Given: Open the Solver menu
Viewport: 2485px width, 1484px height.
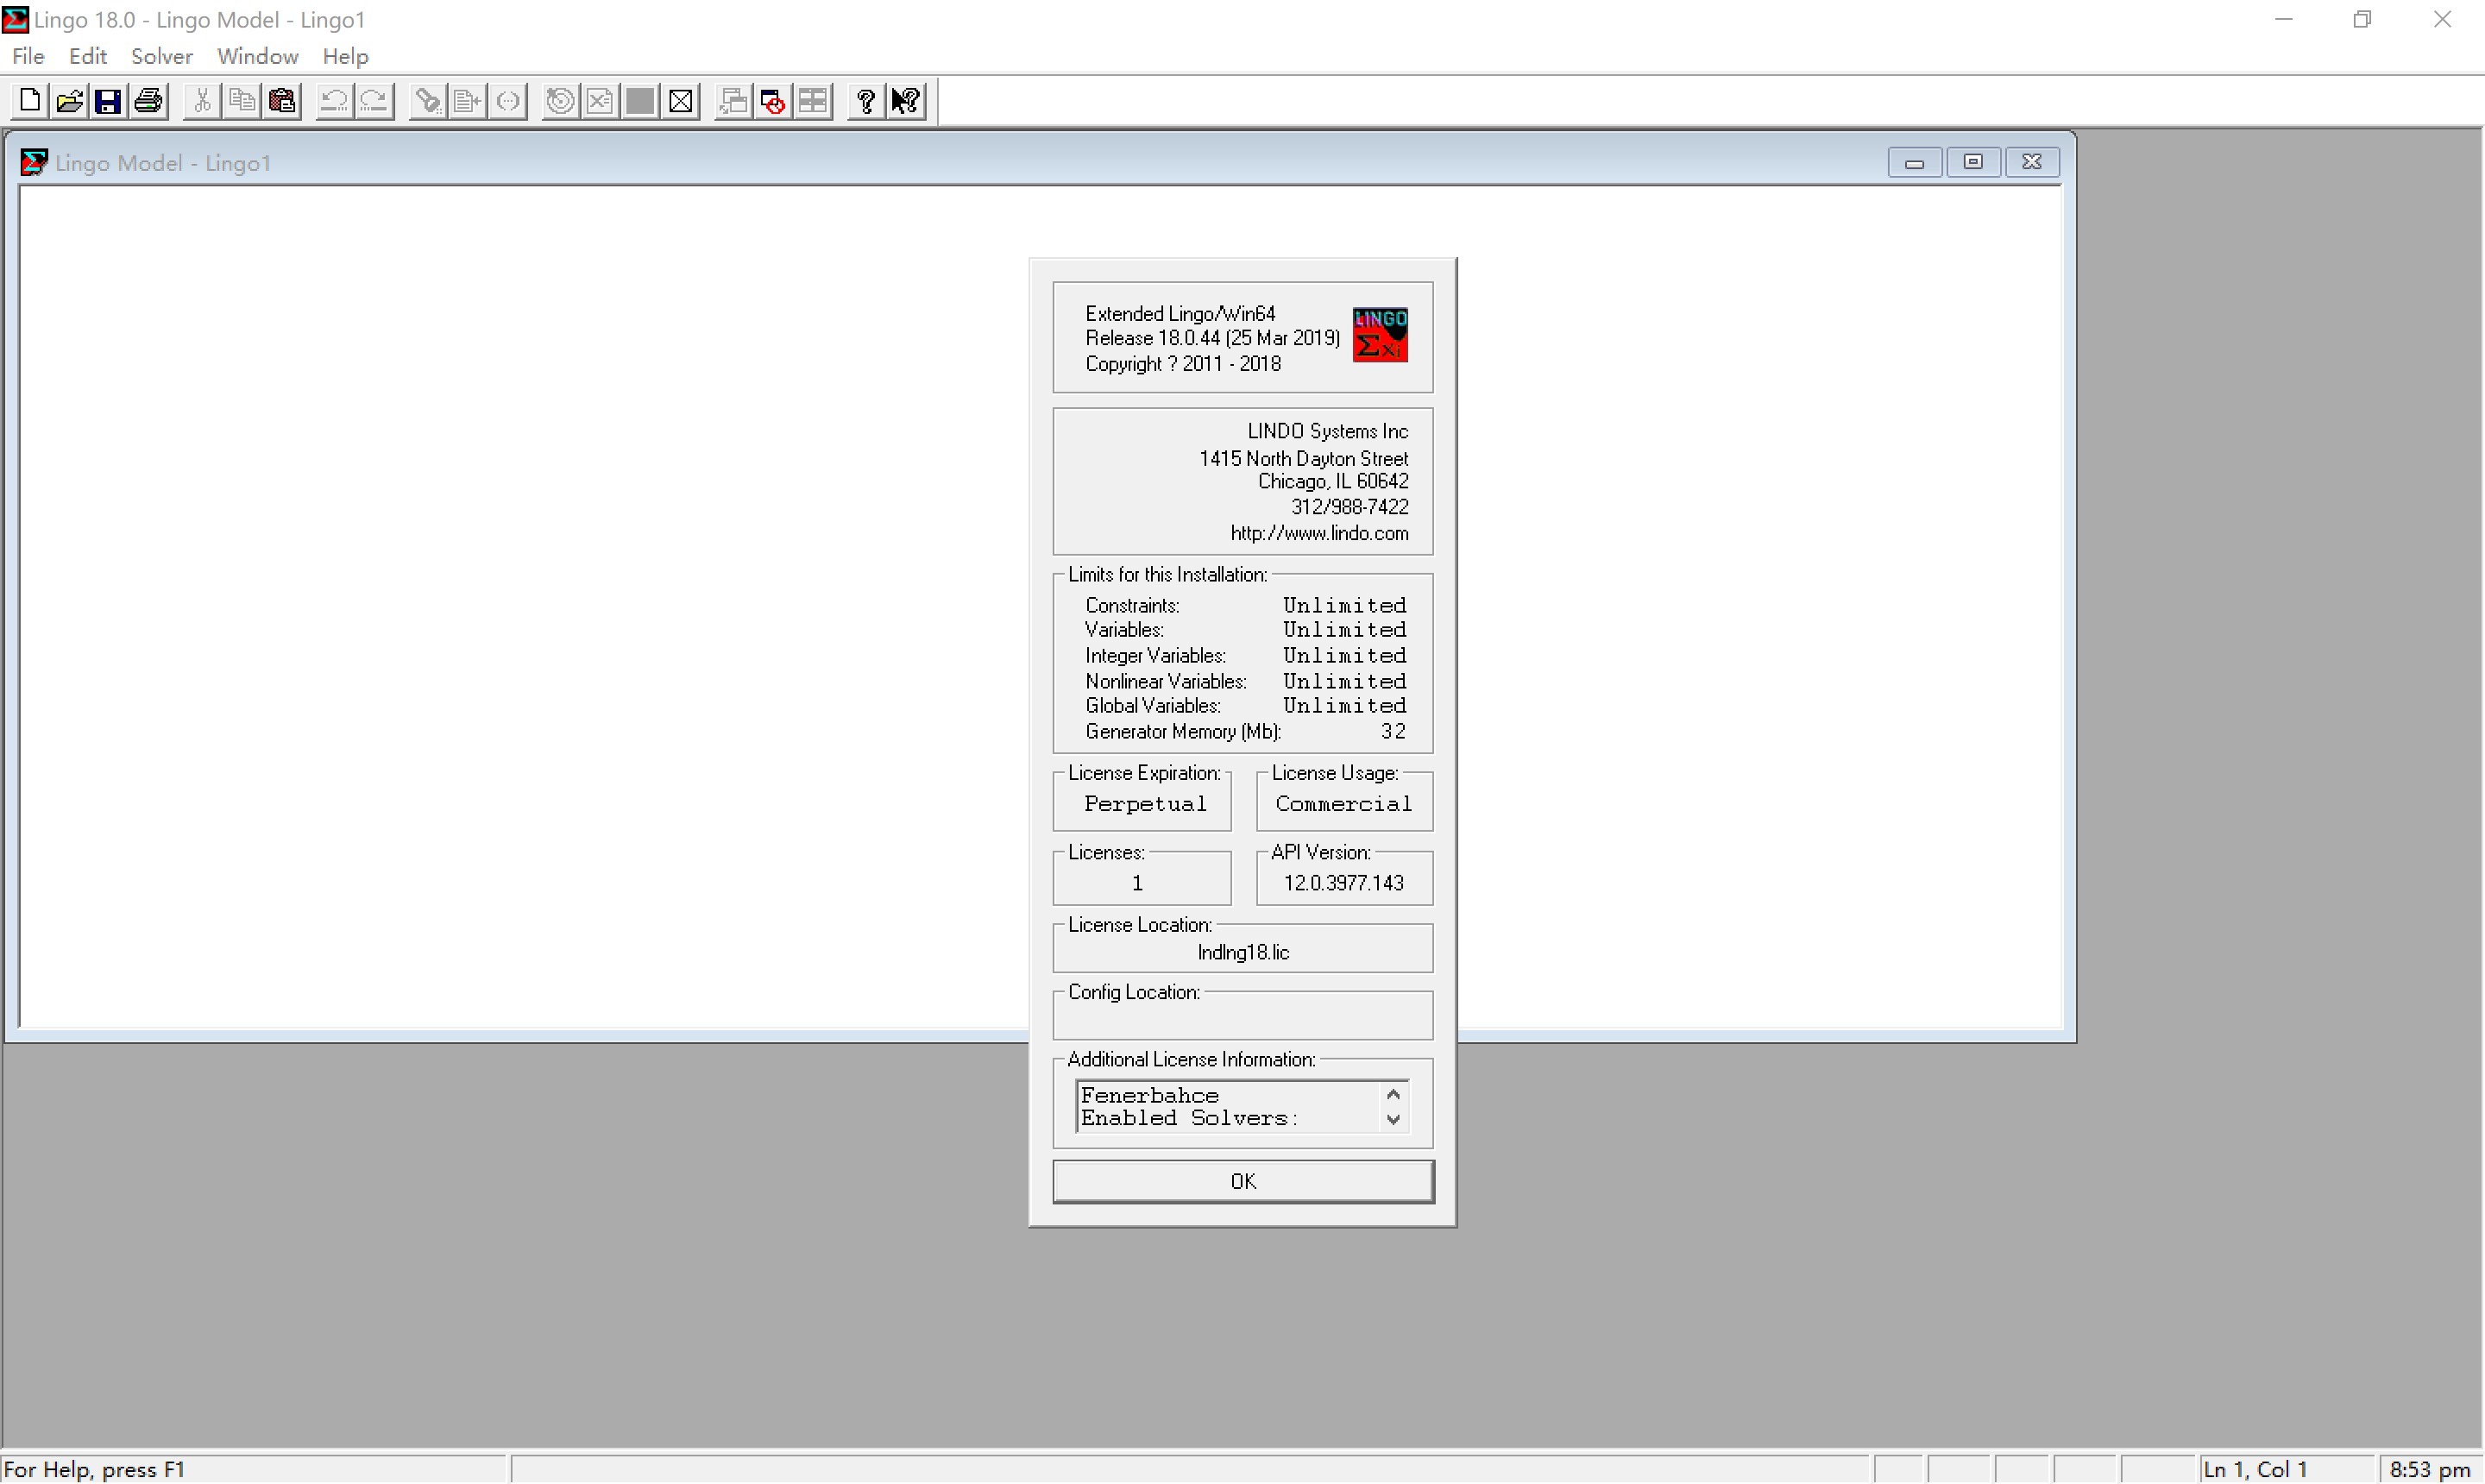Looking at the screenshot, I should click(x=162, y=56).
